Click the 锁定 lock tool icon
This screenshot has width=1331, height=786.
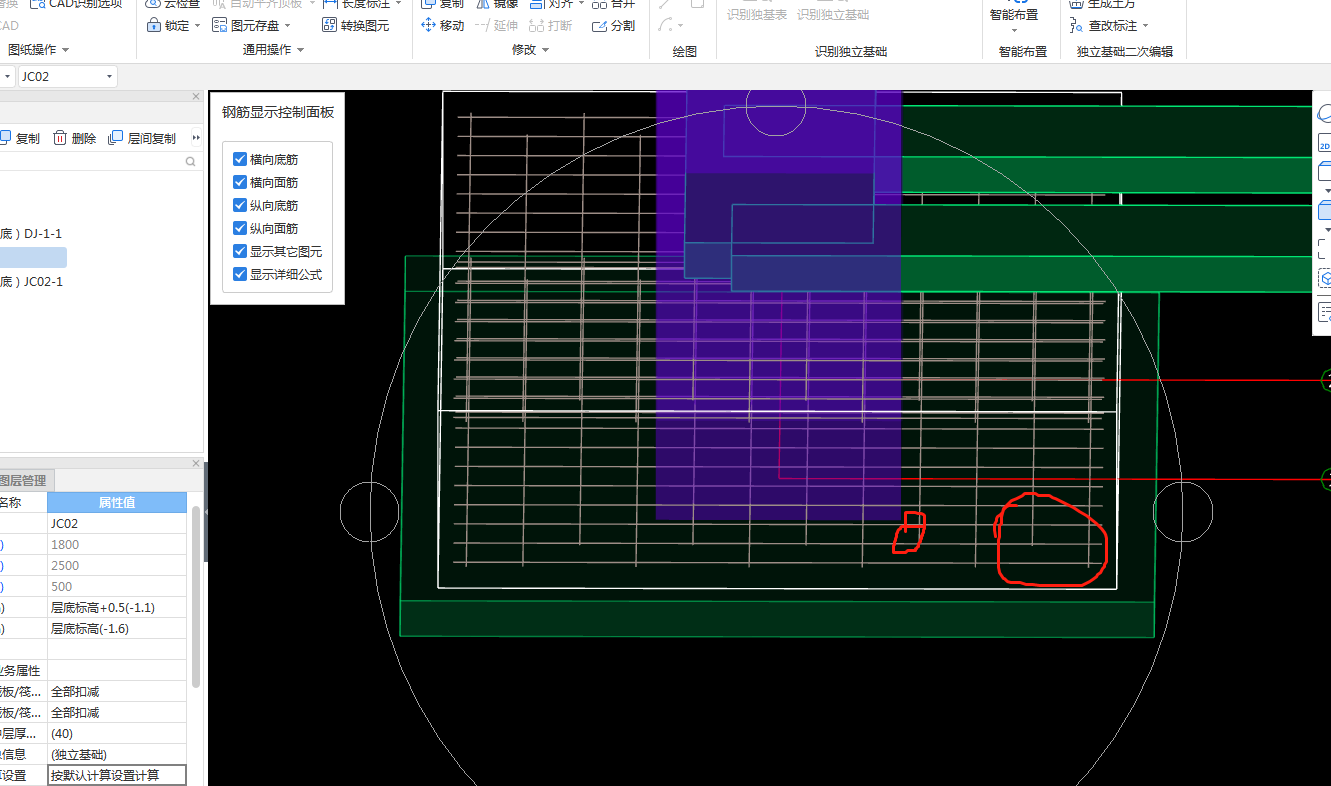[x=155, y=25]
